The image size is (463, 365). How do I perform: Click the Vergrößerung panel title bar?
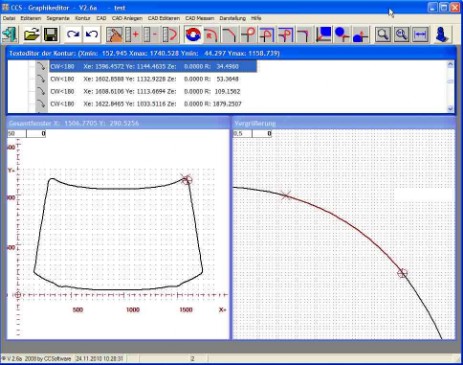pos(343,123)
